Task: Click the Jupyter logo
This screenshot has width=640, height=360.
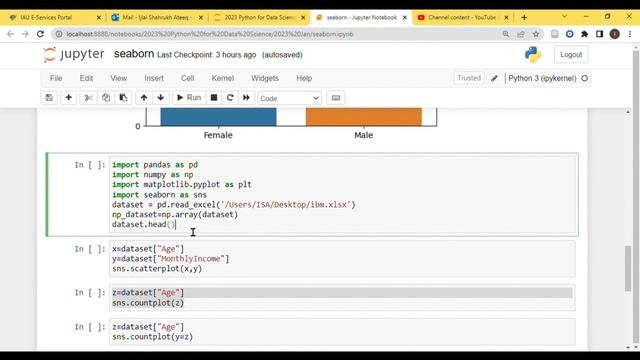Action: pos(73,54)
